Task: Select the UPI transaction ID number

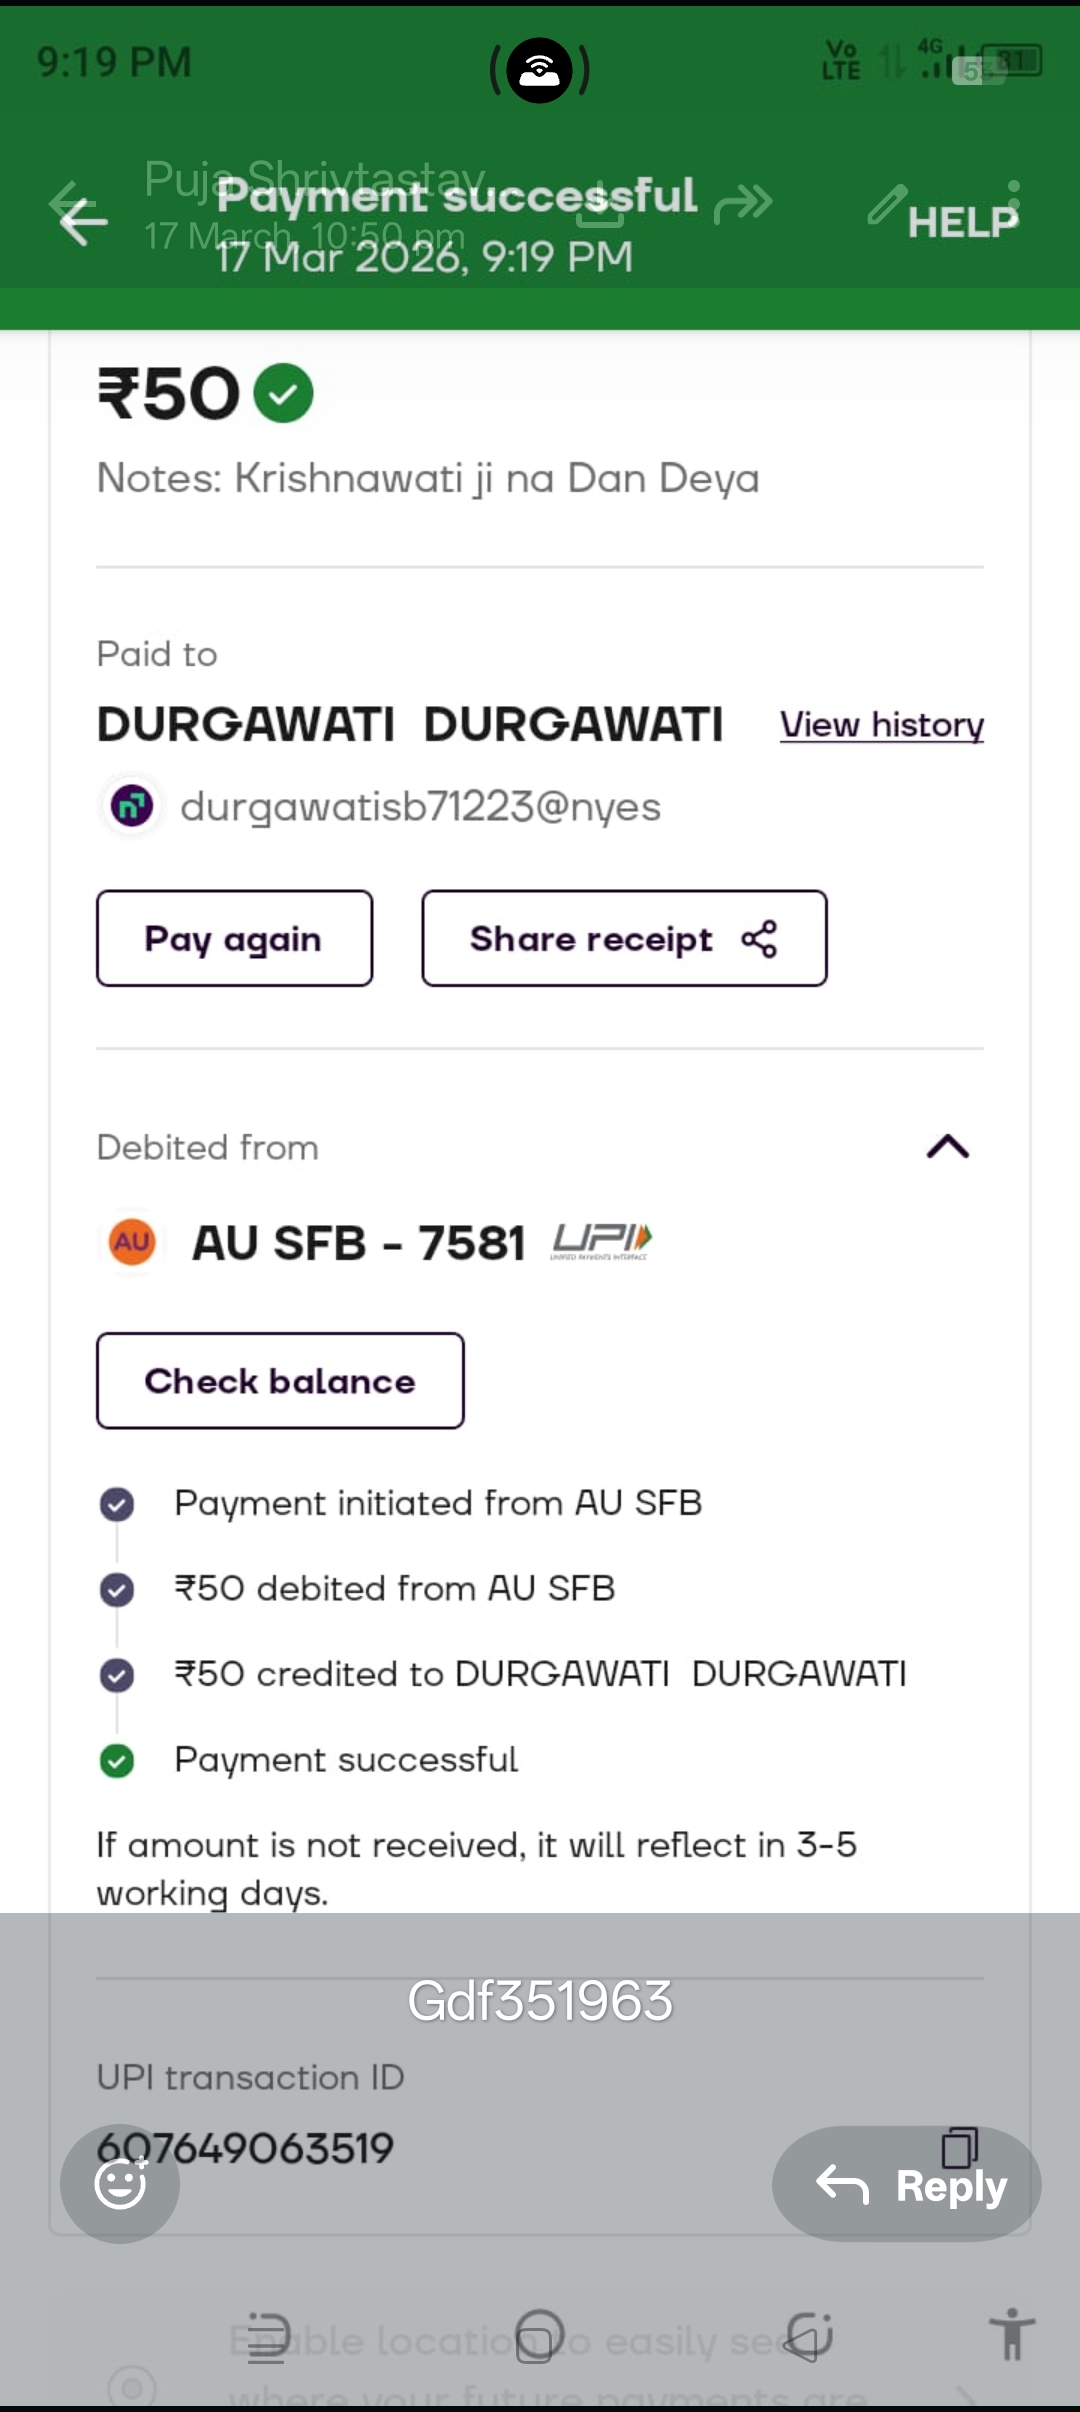Action: tap(245, 2148)
